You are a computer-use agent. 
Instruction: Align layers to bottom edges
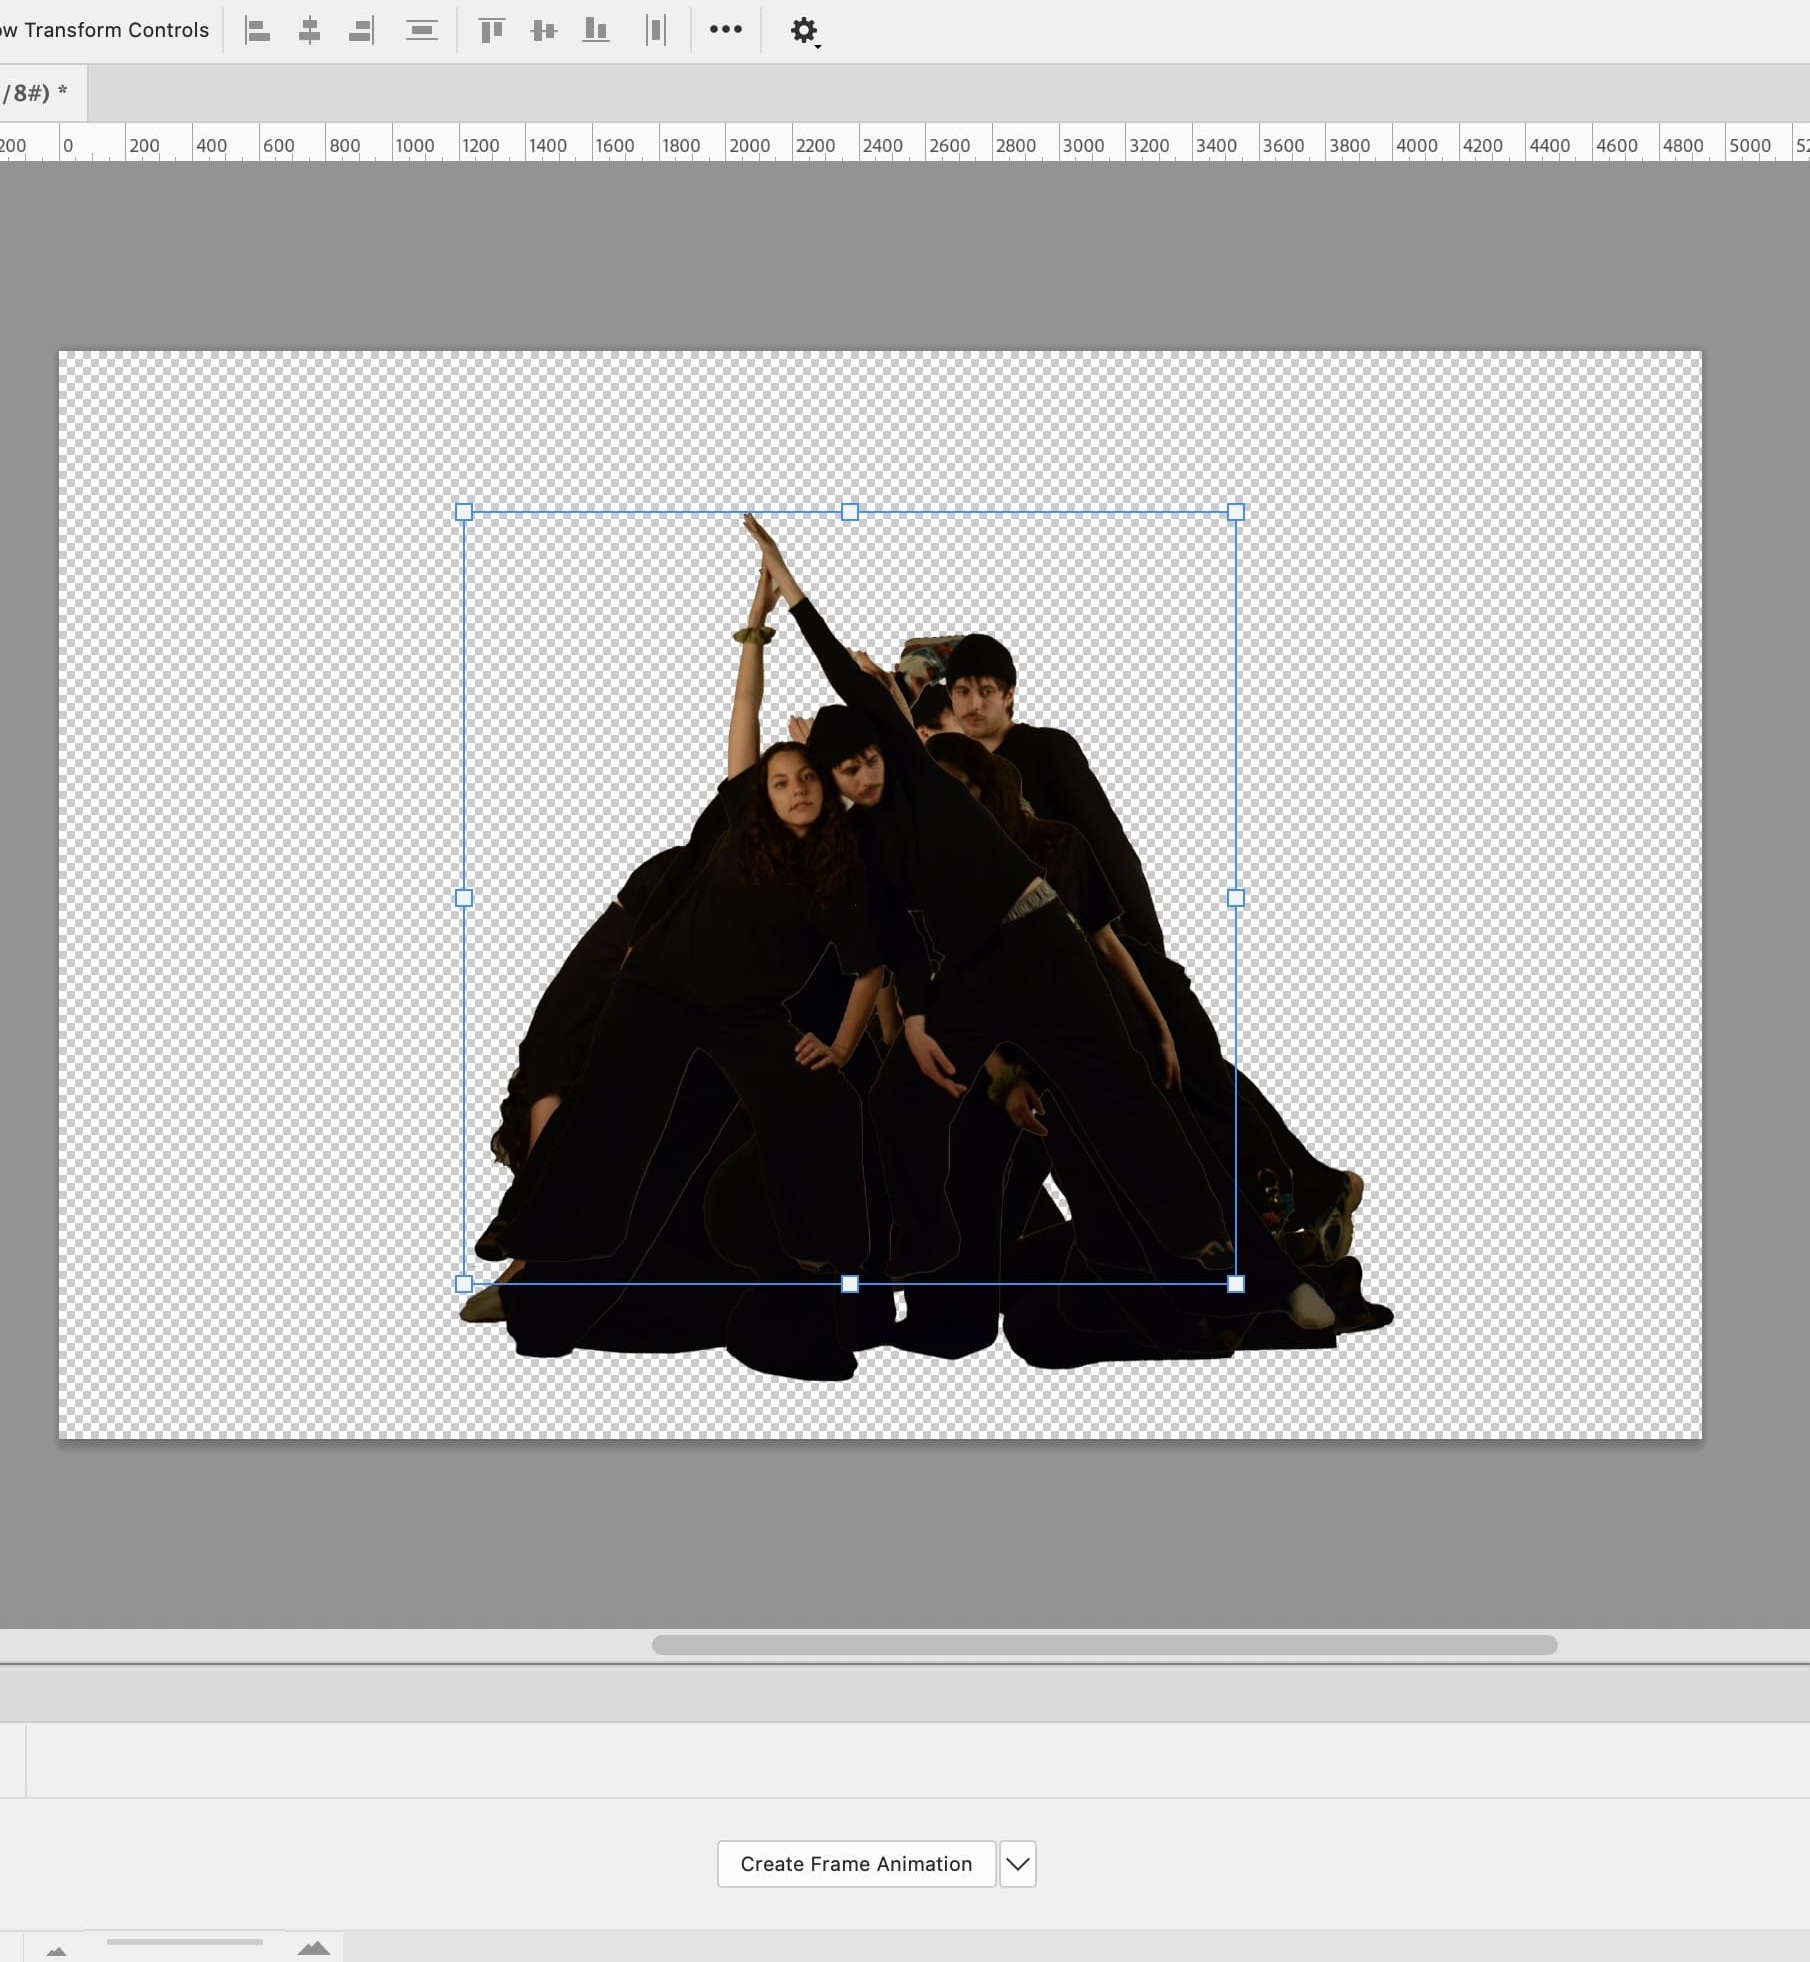coord(596,31)
